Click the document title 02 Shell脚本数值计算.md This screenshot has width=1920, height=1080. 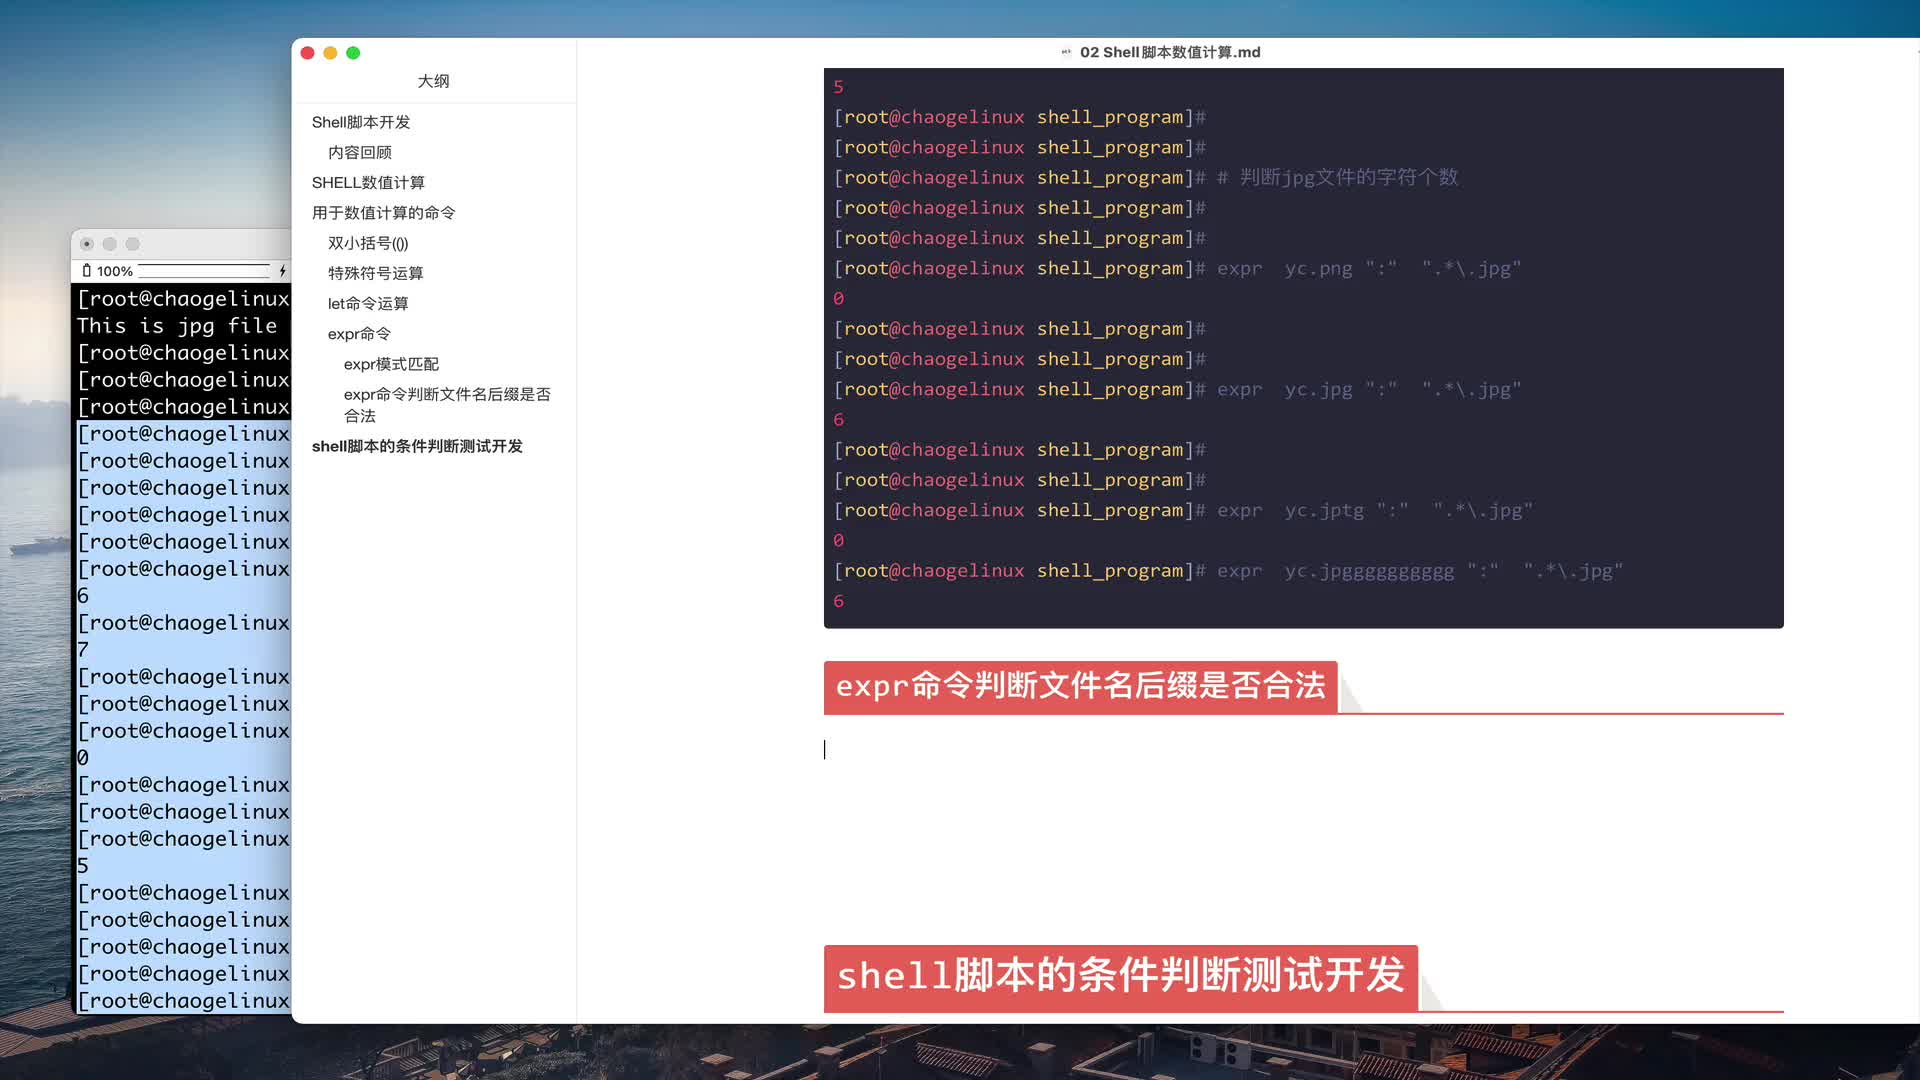pos(1170,52)
